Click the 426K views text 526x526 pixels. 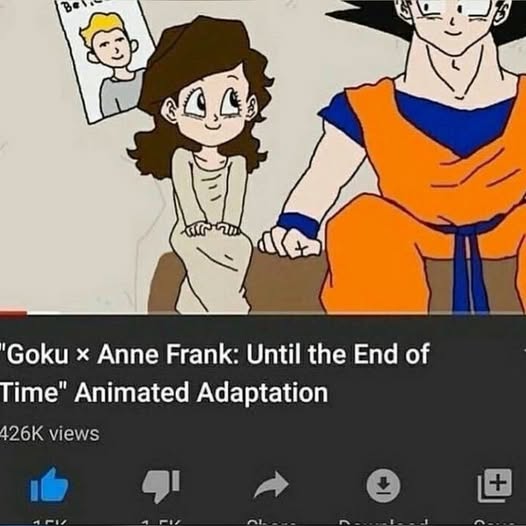(50, 433)
